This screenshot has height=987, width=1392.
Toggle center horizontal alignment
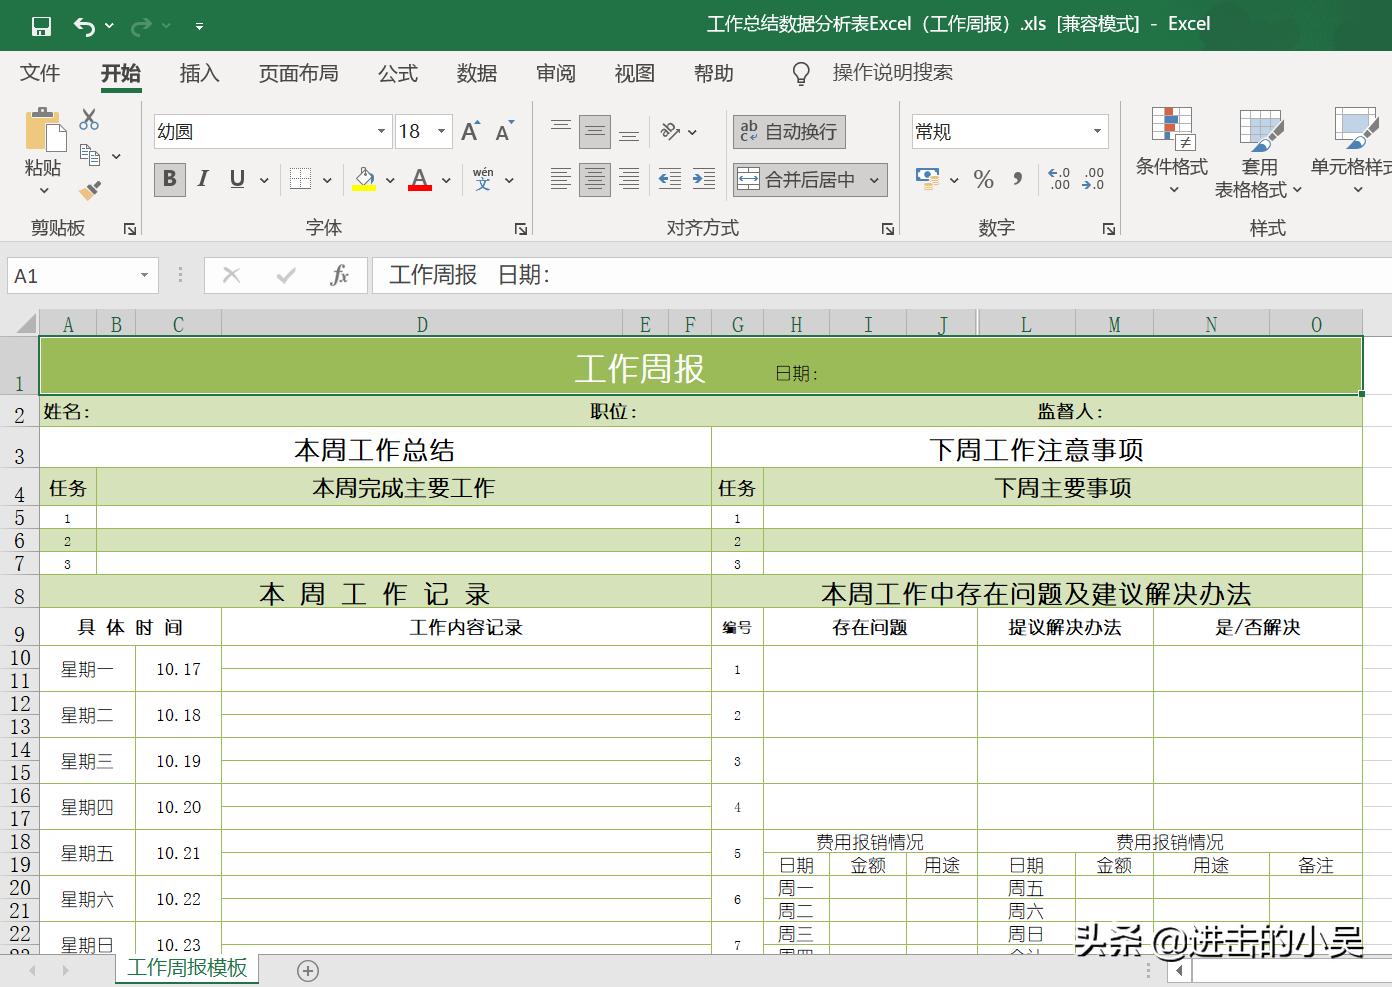pyautogui.click(x=595, y=179)
